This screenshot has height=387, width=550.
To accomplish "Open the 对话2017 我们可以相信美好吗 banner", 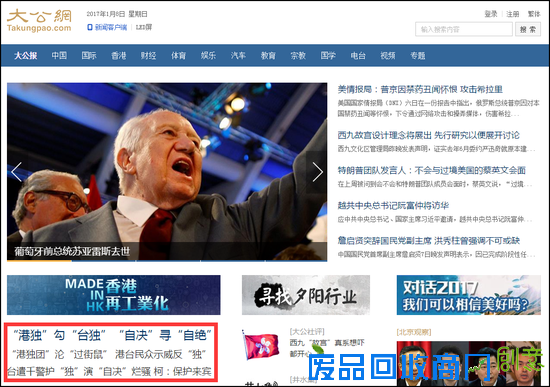I will 469,295.
